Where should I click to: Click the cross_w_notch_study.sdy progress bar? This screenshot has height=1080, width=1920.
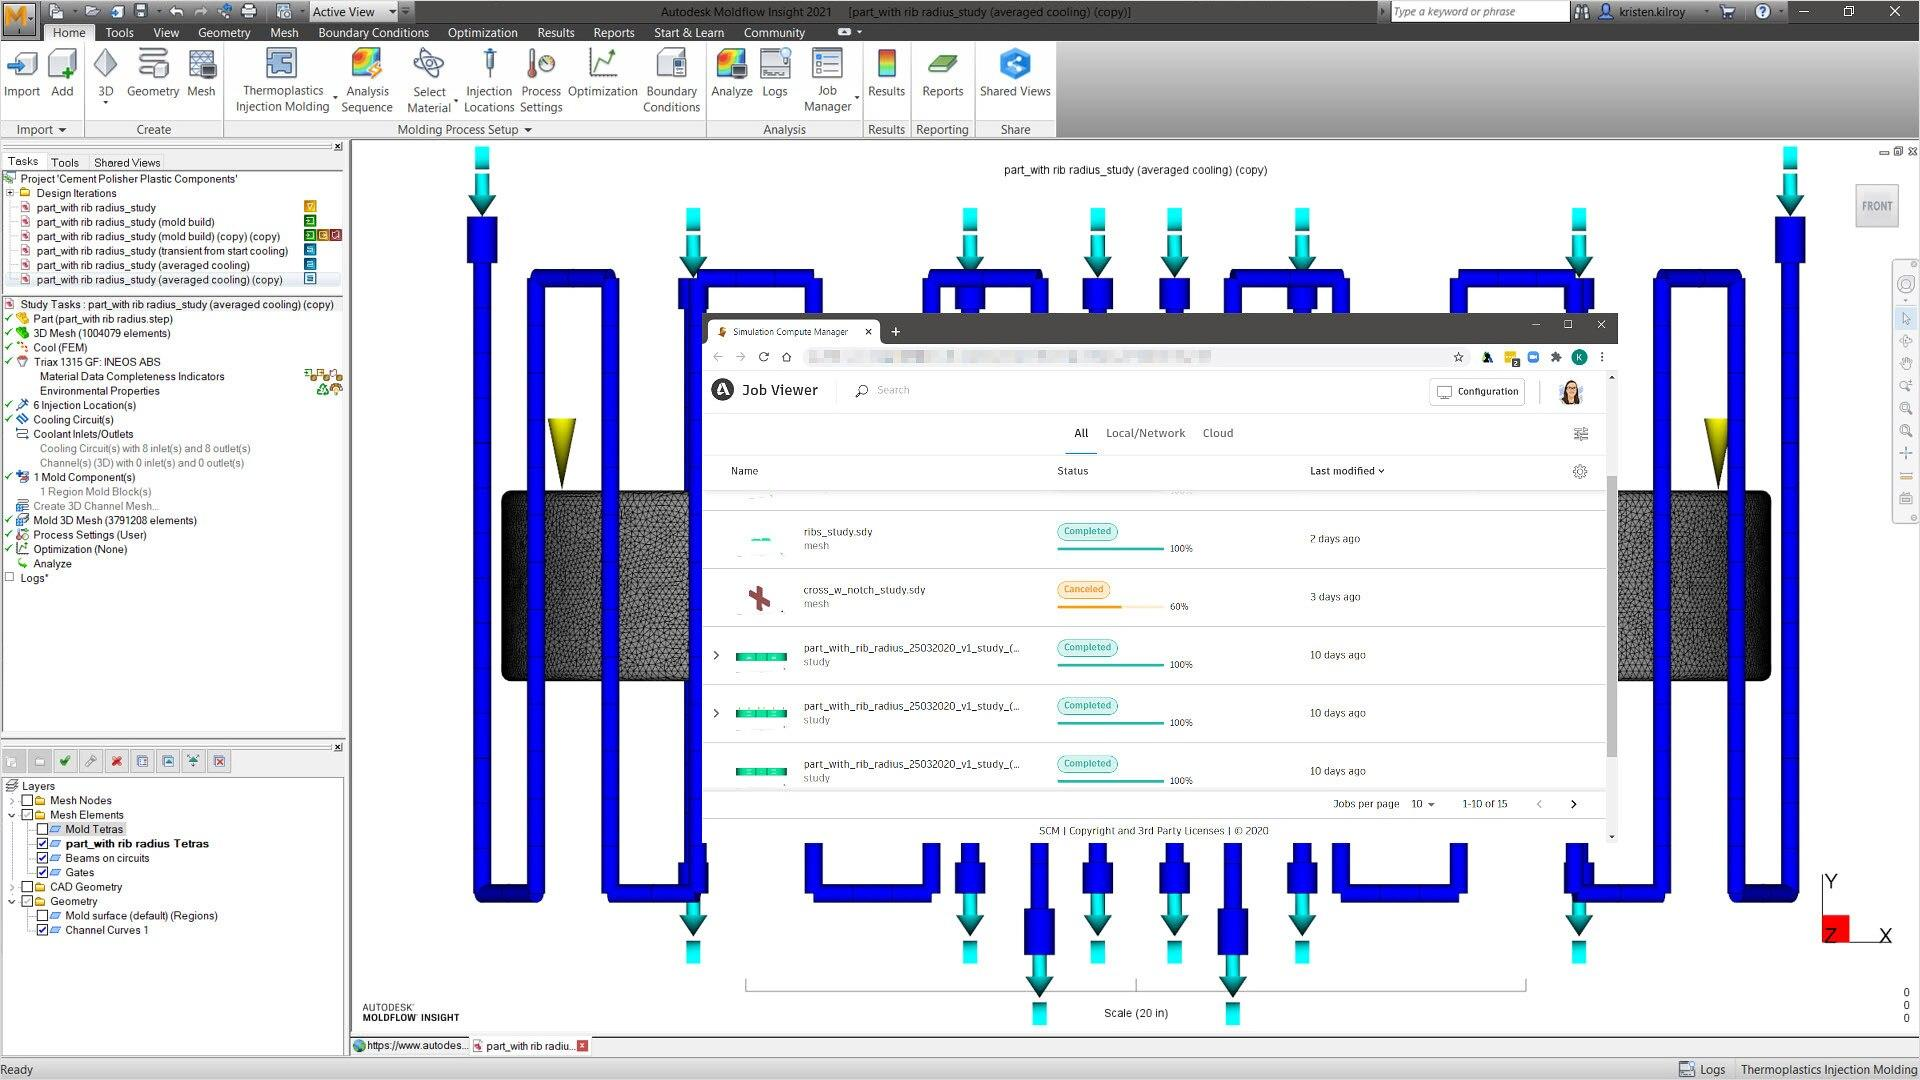1110,607
